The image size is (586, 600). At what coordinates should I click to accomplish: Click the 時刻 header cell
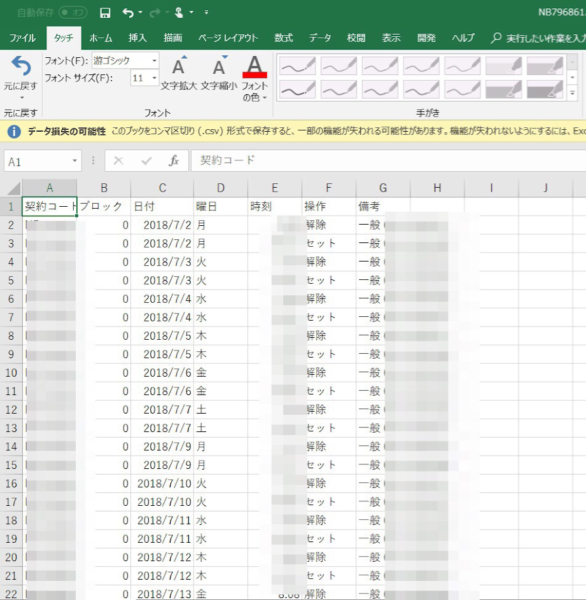[274, 207]
